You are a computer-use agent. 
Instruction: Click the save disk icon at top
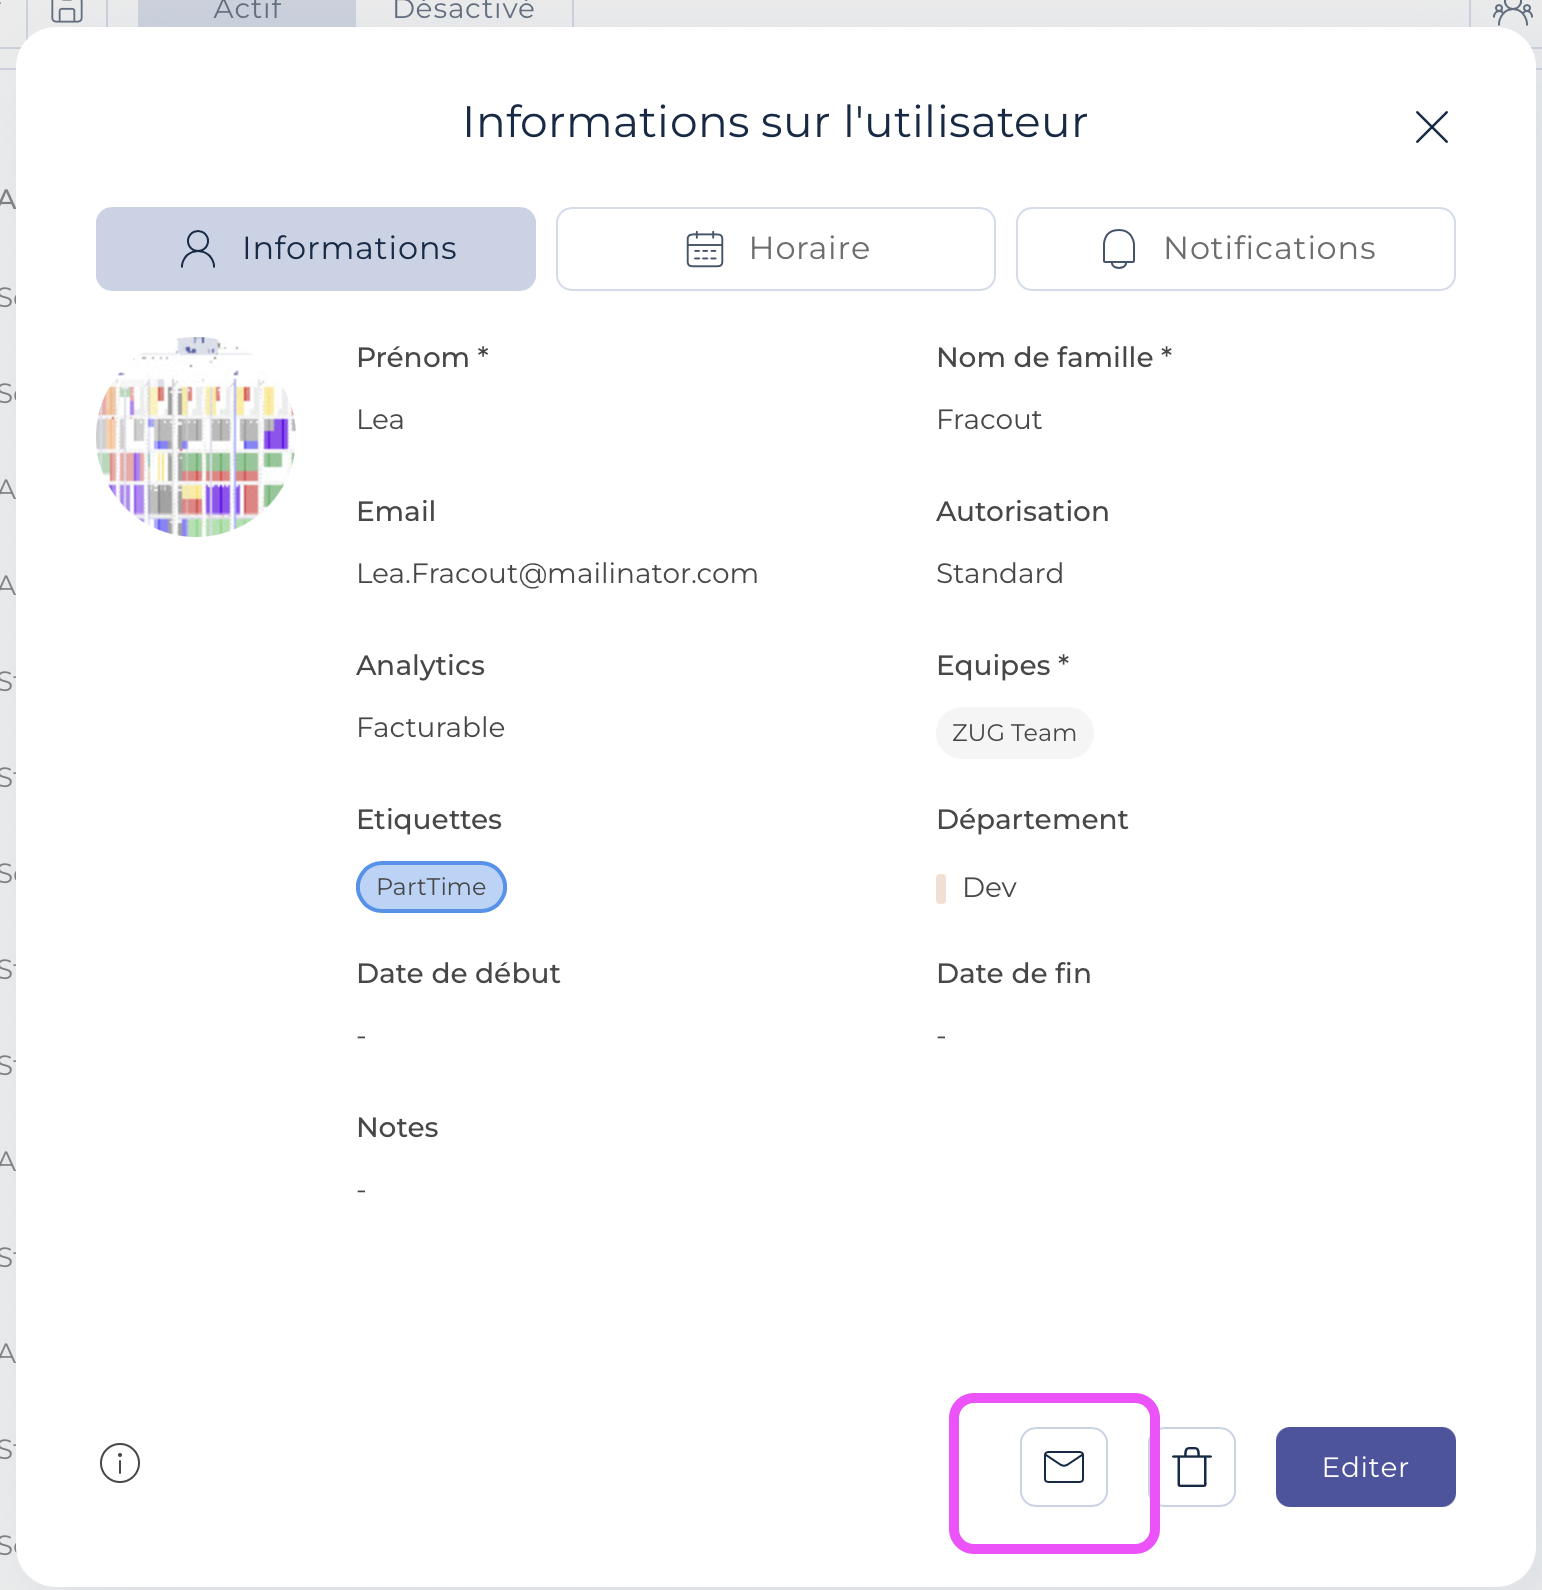click(x=67, y=11)
